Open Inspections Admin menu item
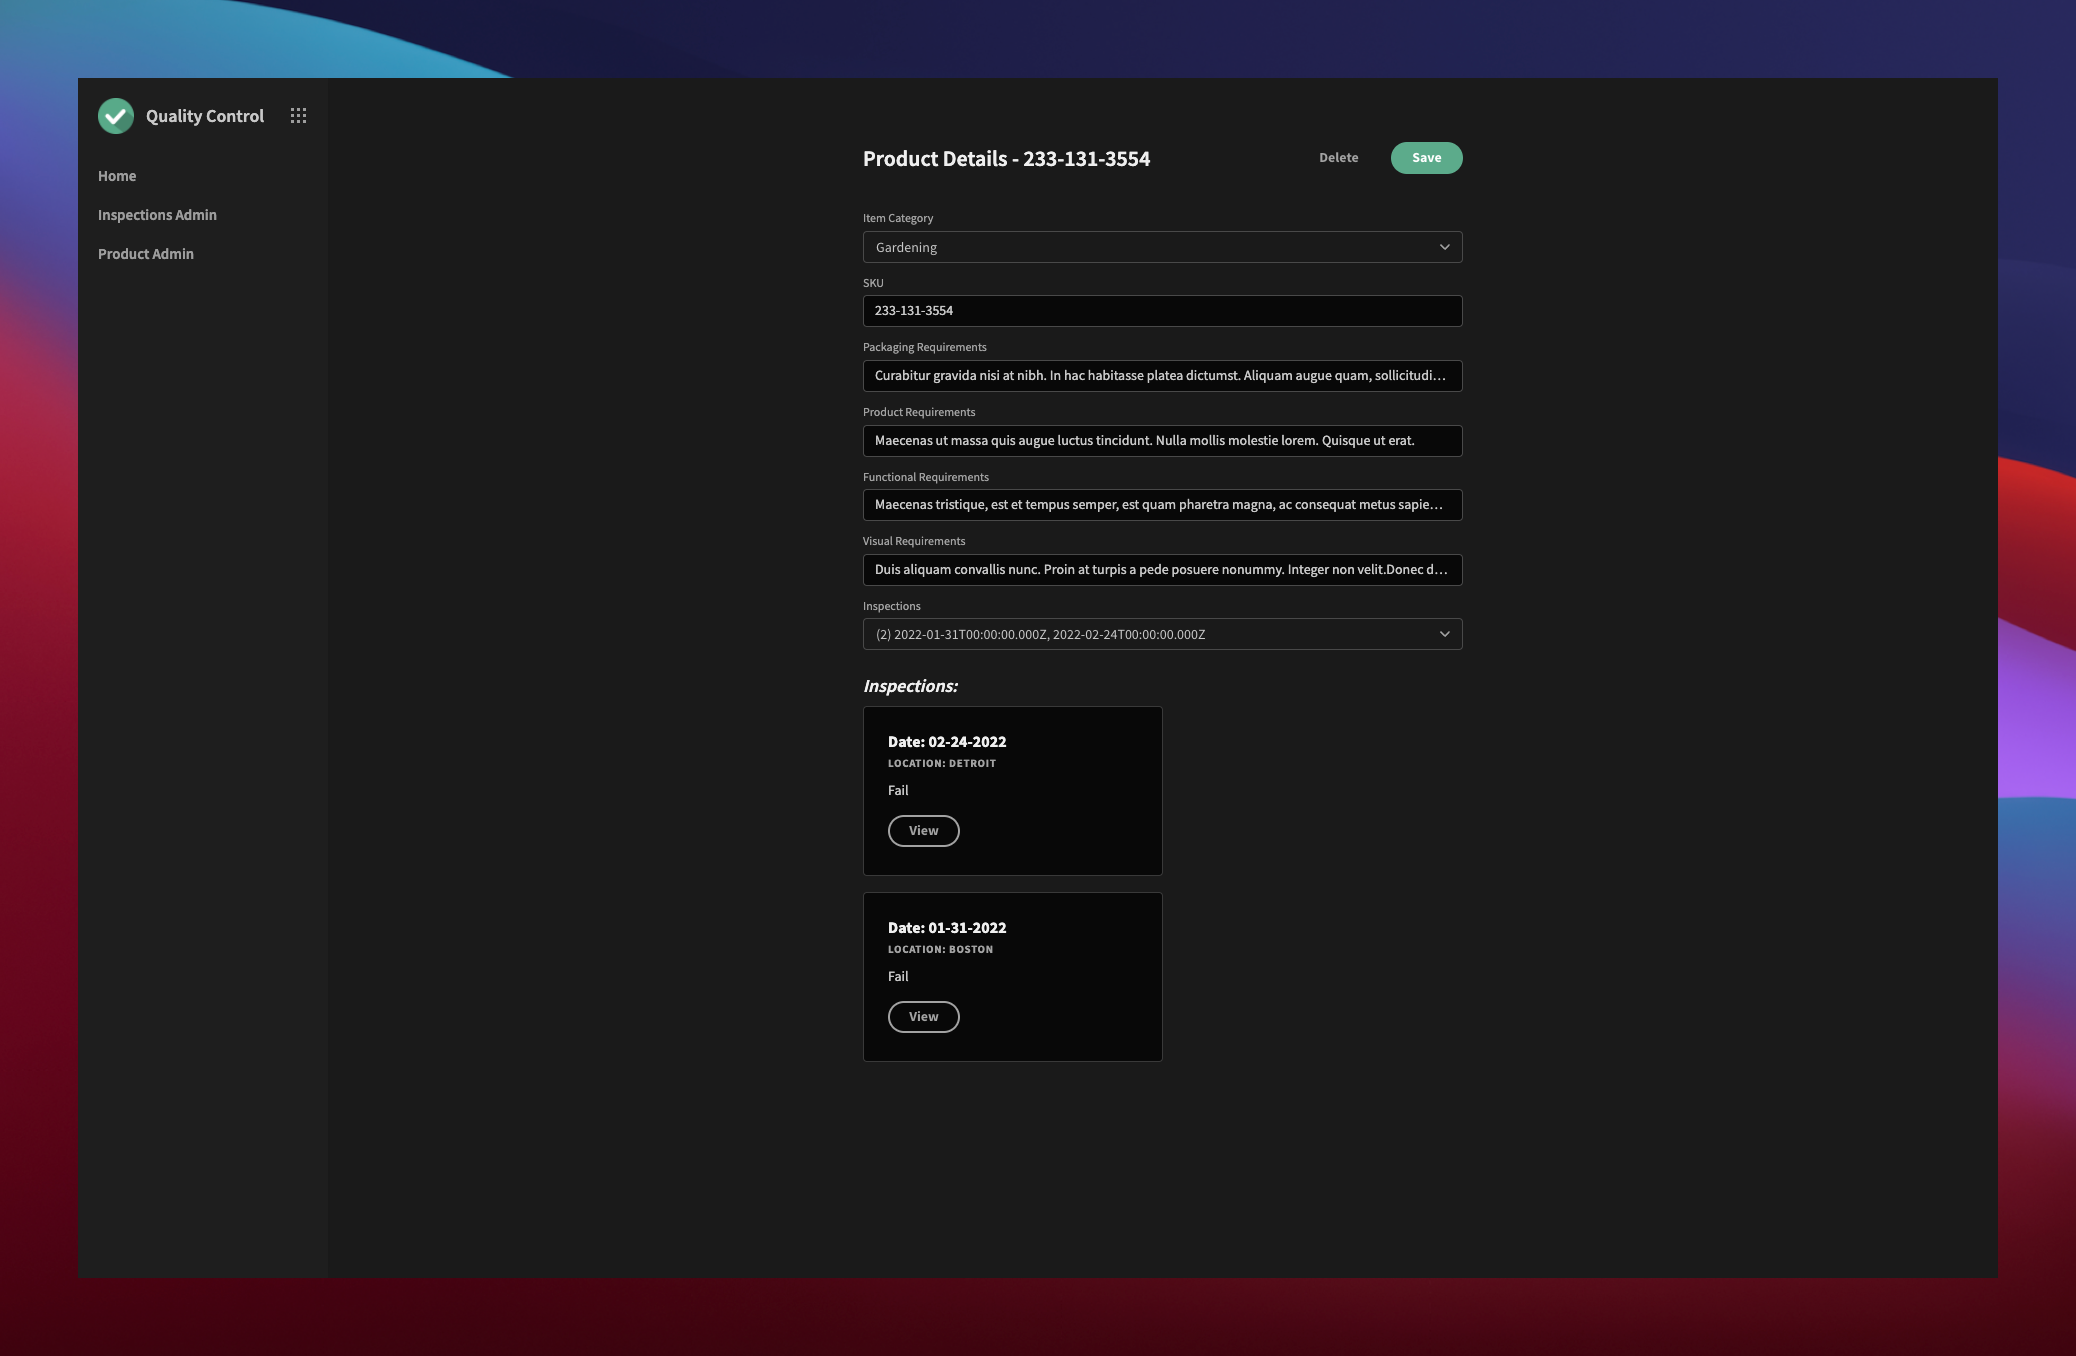This screenshot has width=2076, height=1356. coord(157,215)
